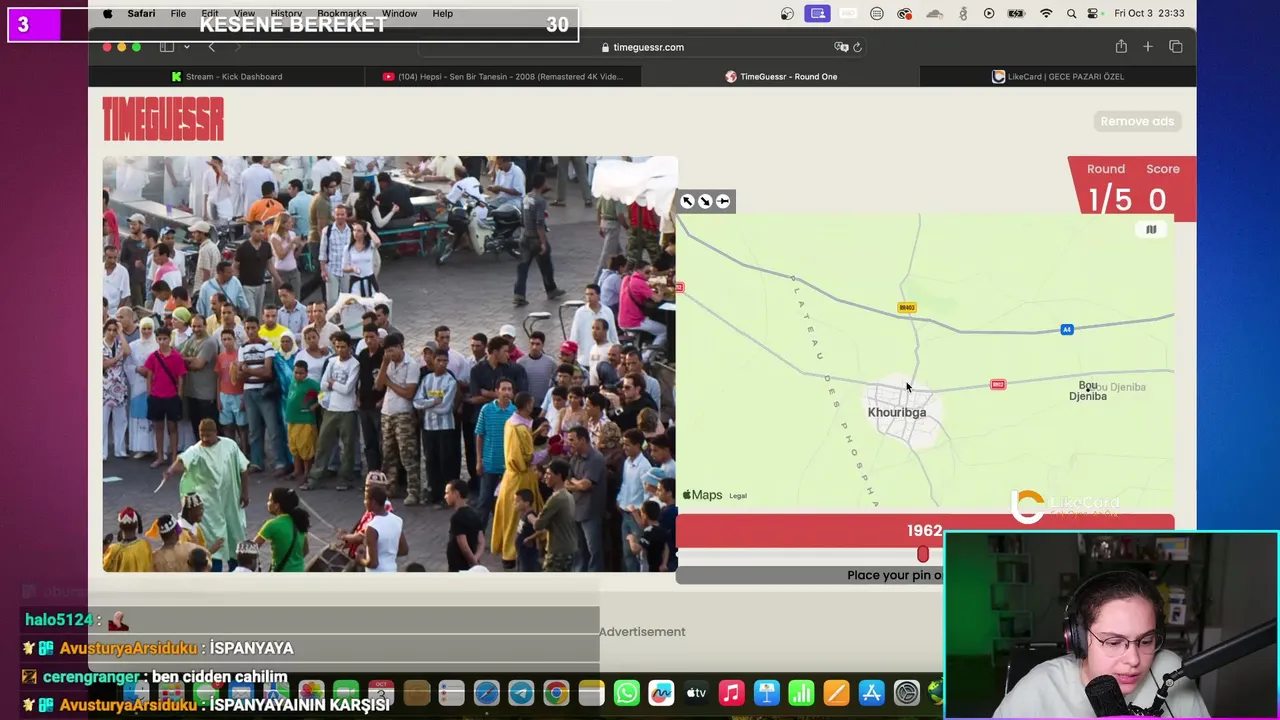Image resolution: width=1280 pixels, height=720 pixels.
Task: Click the shrink map arrow icon
Action: click(x=705, y=201)
